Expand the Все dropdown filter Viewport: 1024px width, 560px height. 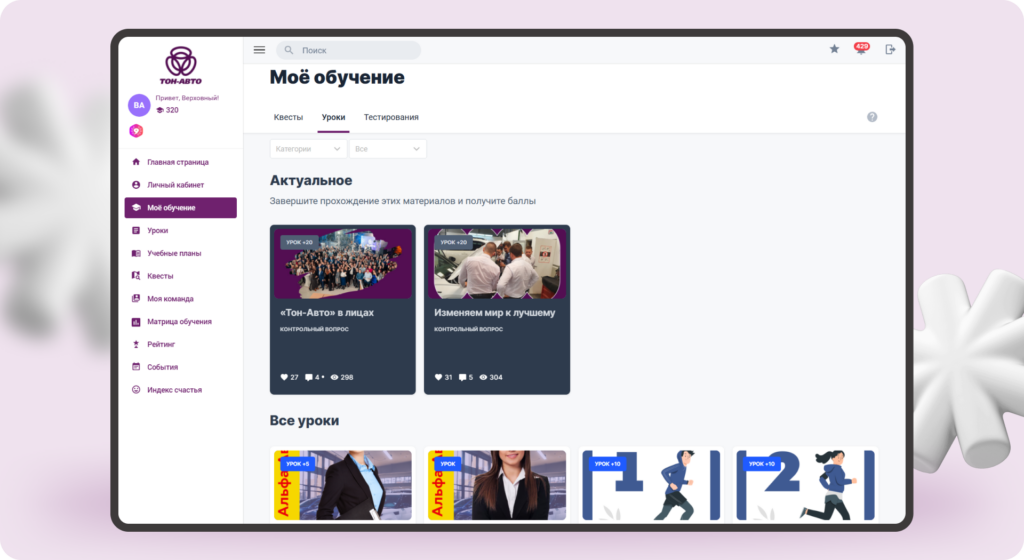pyautogui.click(x=387, y=149)
